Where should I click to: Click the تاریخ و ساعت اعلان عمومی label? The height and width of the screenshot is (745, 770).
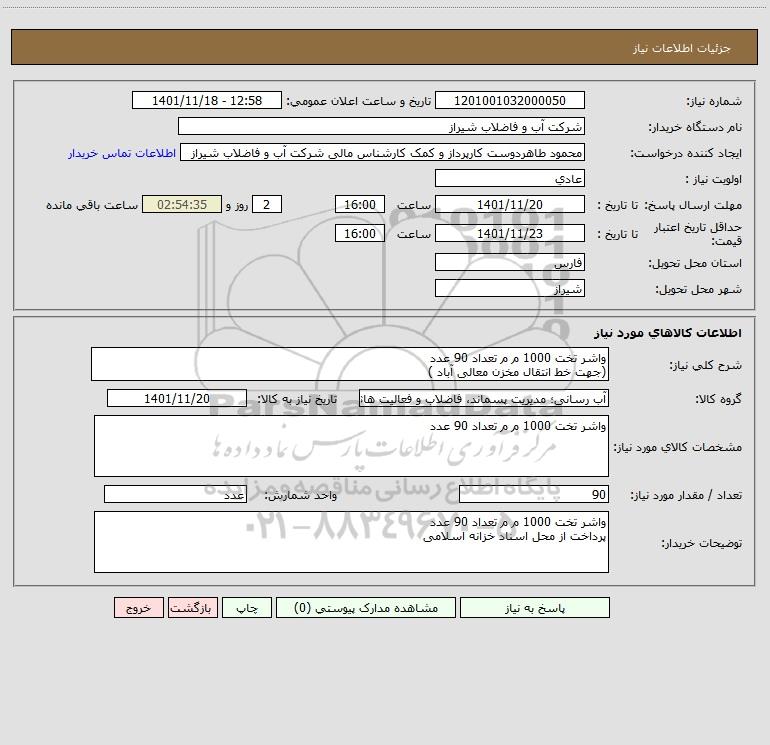click(x=359, y=101)
